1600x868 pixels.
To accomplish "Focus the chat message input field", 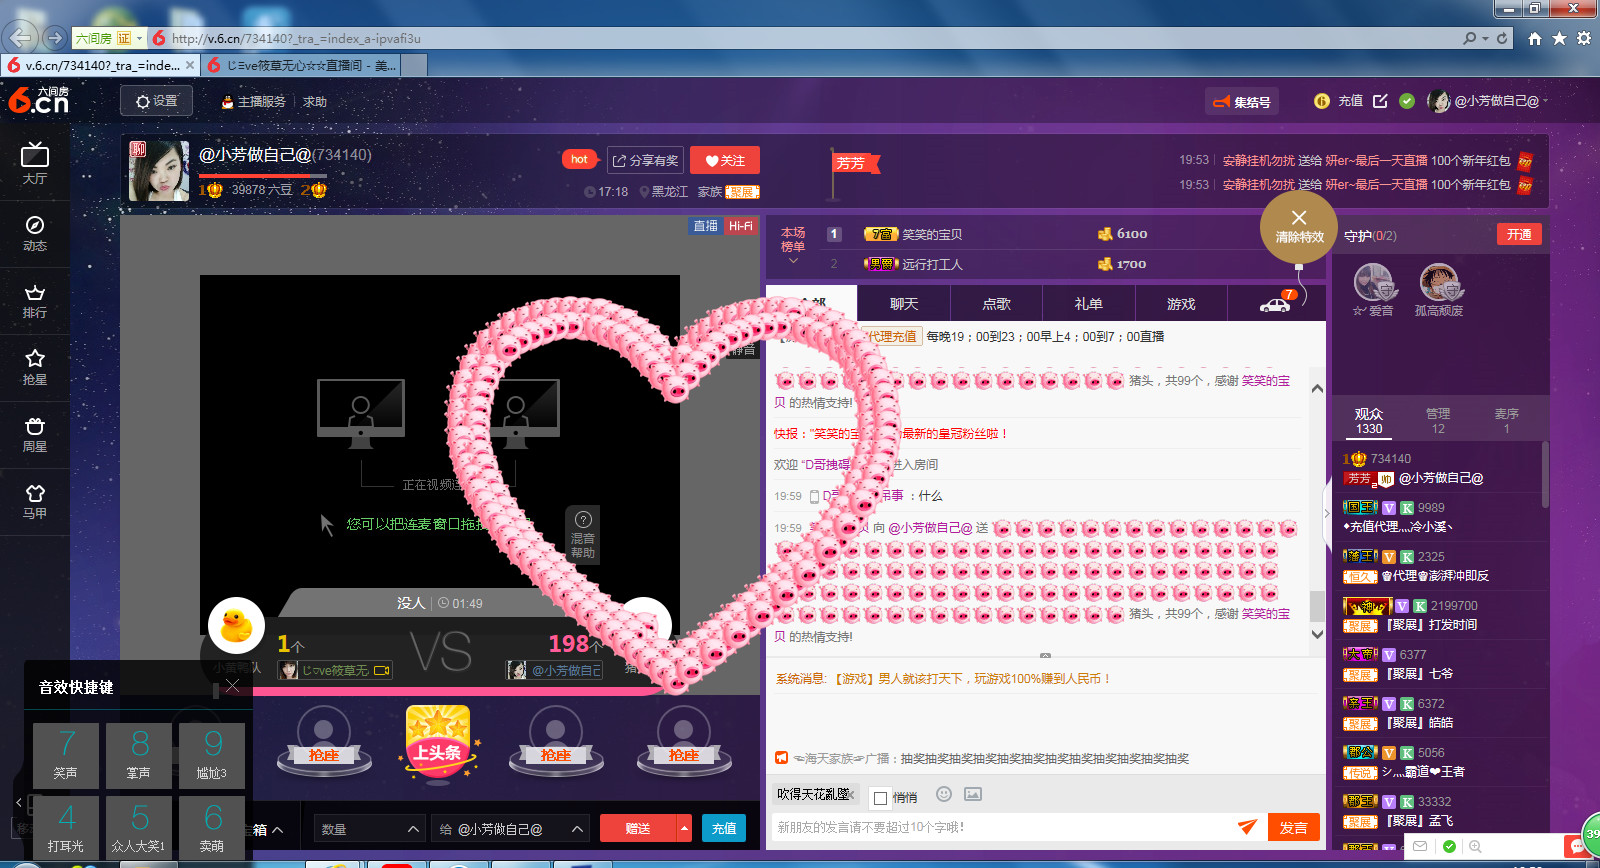I will (x=1003, y=827).
